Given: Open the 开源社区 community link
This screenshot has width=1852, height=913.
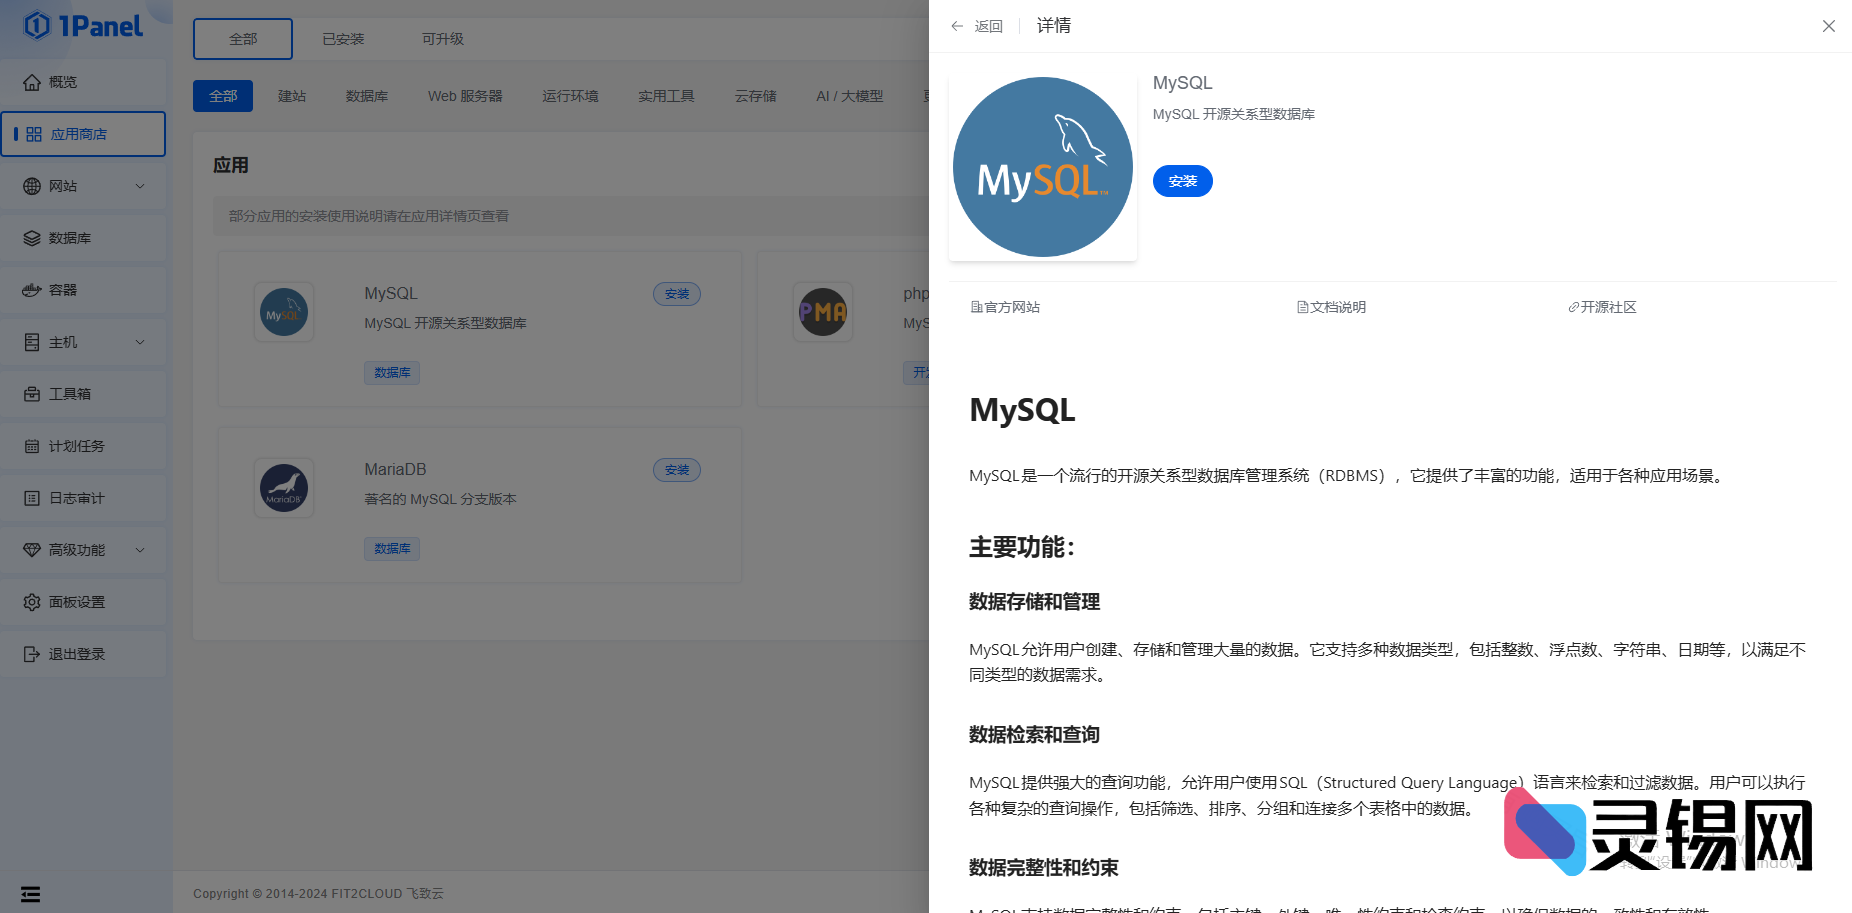Looking at the screenshot, I should (x=1603, y=307).
